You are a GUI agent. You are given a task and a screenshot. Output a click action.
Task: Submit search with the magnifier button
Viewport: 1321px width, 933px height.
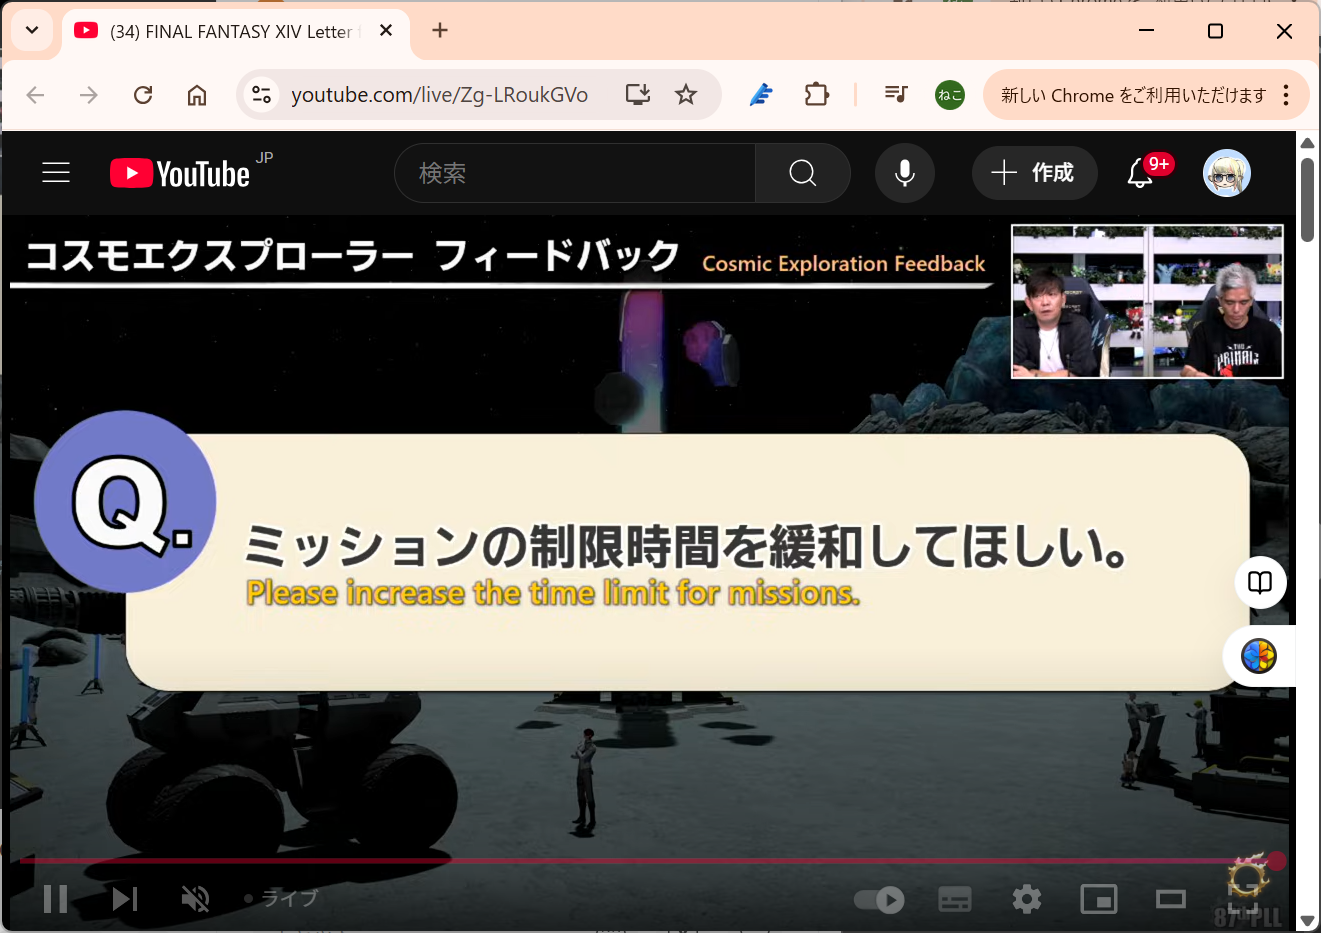coord(803,173)
